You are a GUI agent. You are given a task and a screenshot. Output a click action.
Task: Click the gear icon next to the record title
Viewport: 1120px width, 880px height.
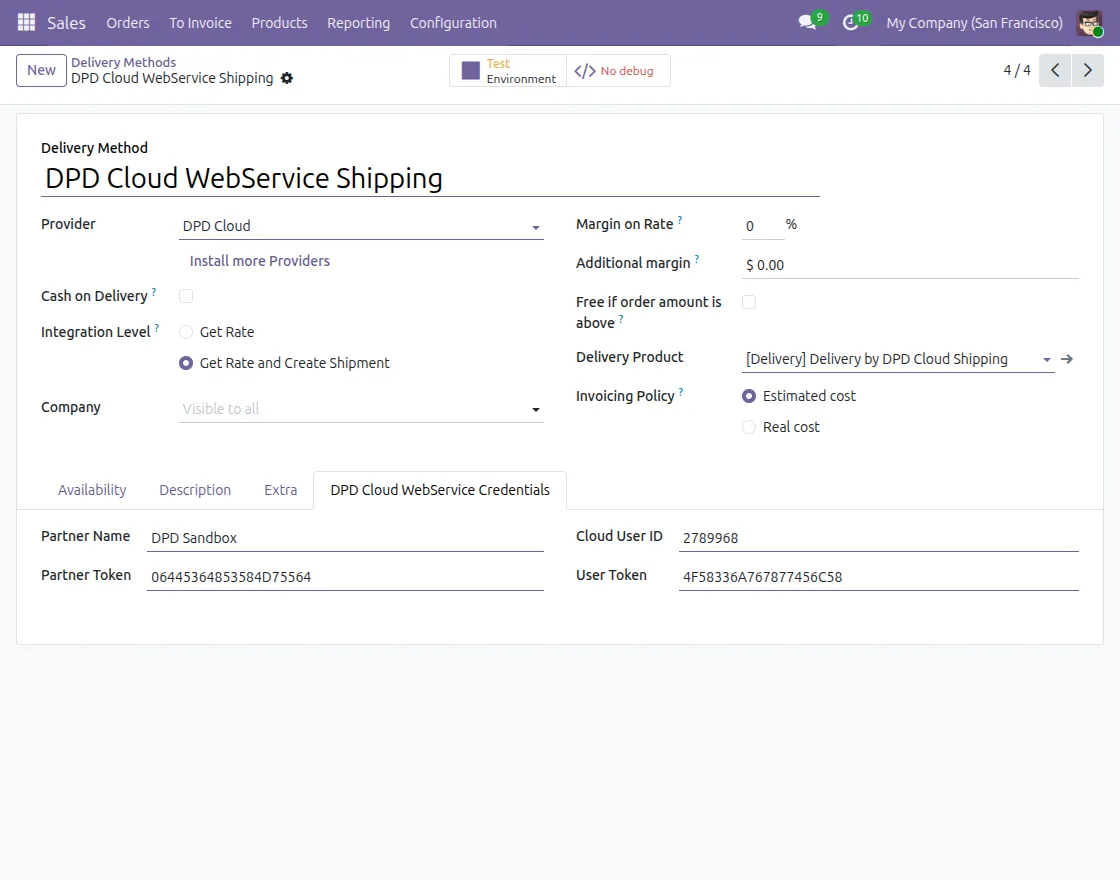(x=287, y=78)
